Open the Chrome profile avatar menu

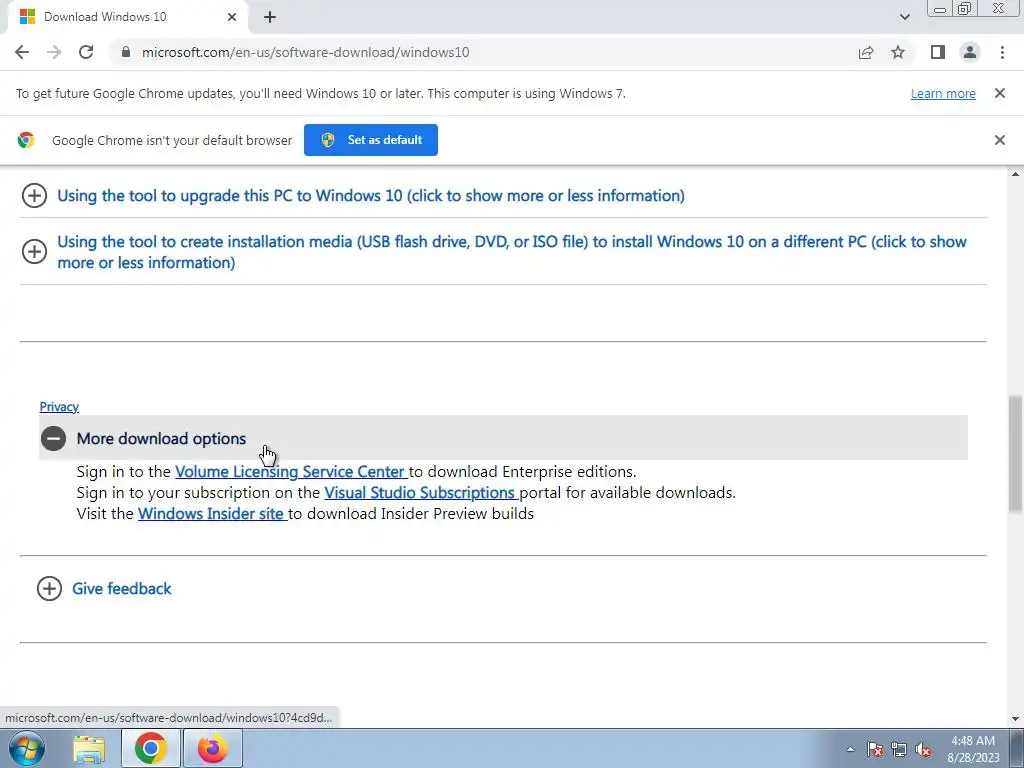[x=970, y=52]
